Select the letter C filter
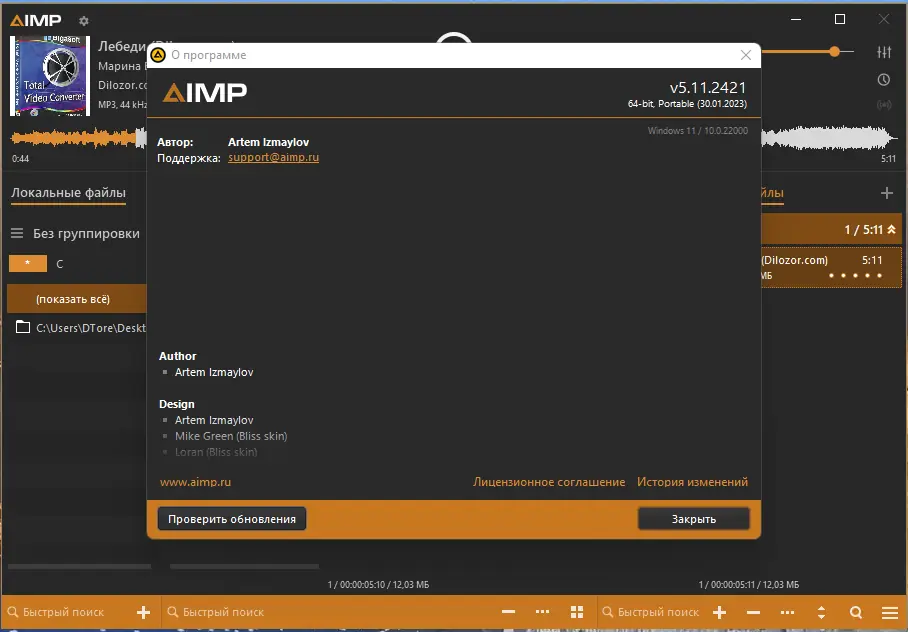The height and width of the screenshot is (632, 908). click(x=60, y=264)
